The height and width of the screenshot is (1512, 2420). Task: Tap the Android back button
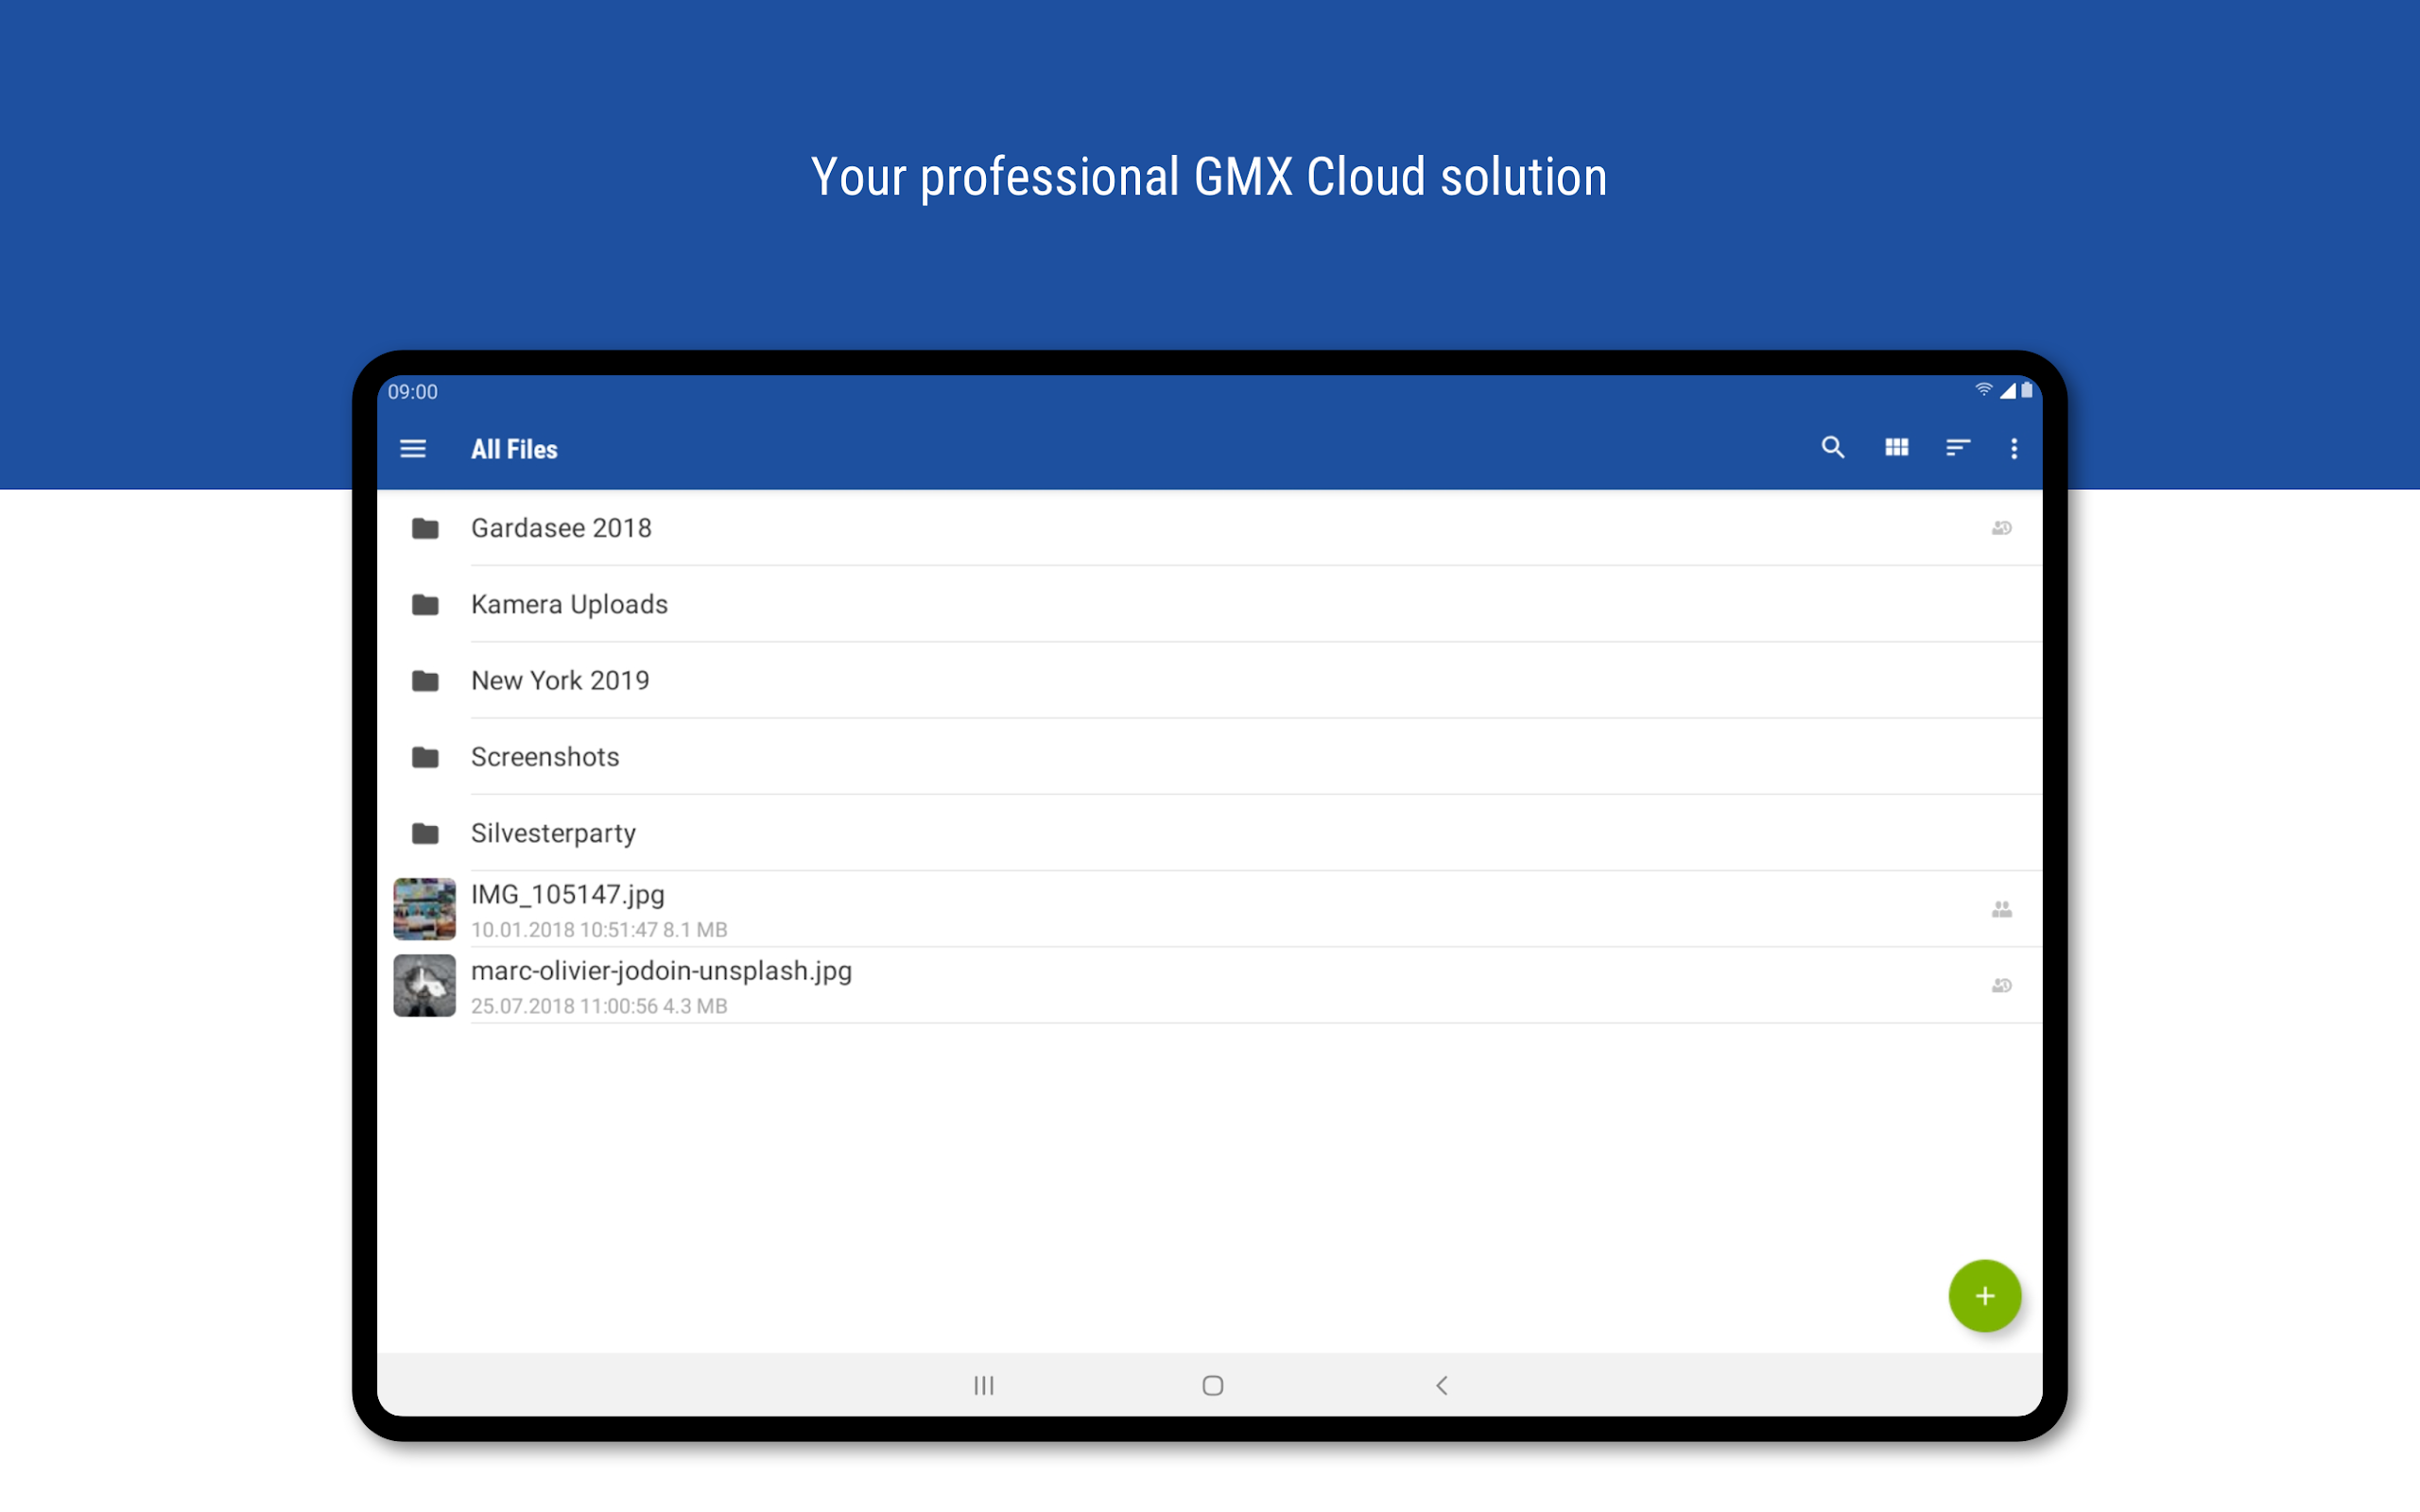click(1442, 1385)
